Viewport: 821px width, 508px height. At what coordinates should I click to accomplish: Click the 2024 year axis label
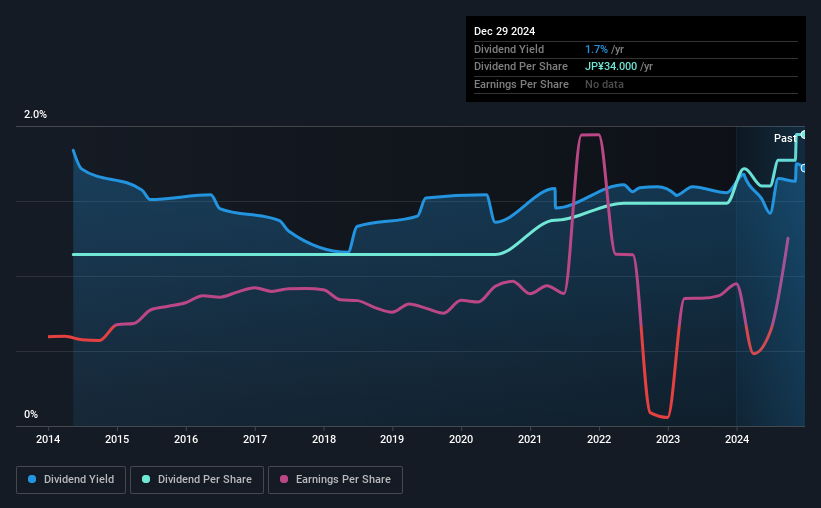(737, 439)
